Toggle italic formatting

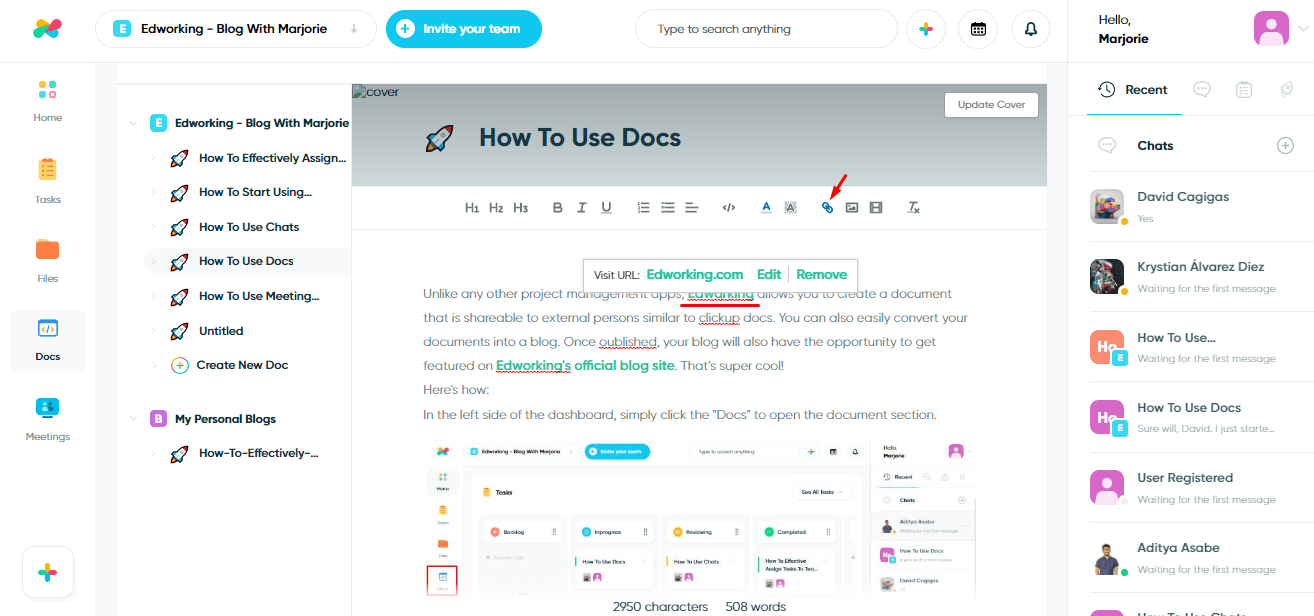tap(582, 208)
